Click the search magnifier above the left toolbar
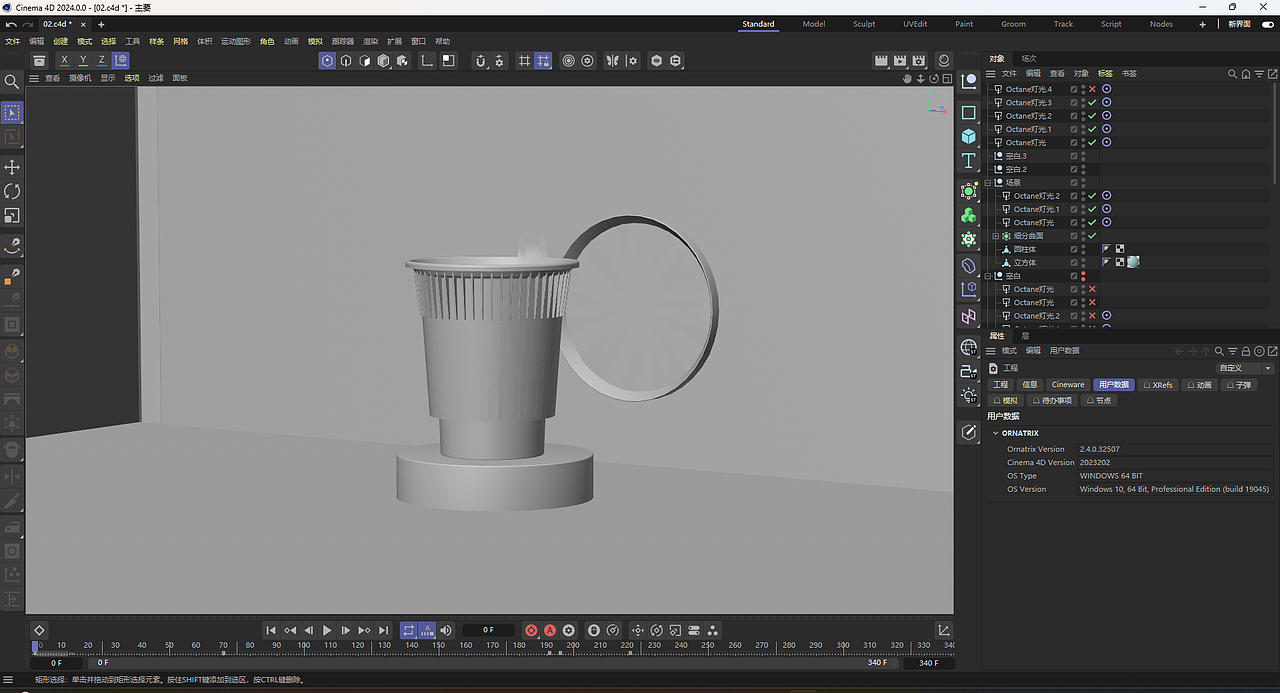Viewport: 1280px width, 693px height. click(x=12, y=82)
